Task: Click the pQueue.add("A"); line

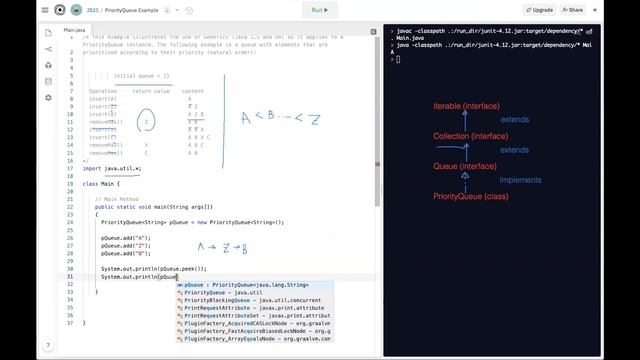Action: click(126, 238)
